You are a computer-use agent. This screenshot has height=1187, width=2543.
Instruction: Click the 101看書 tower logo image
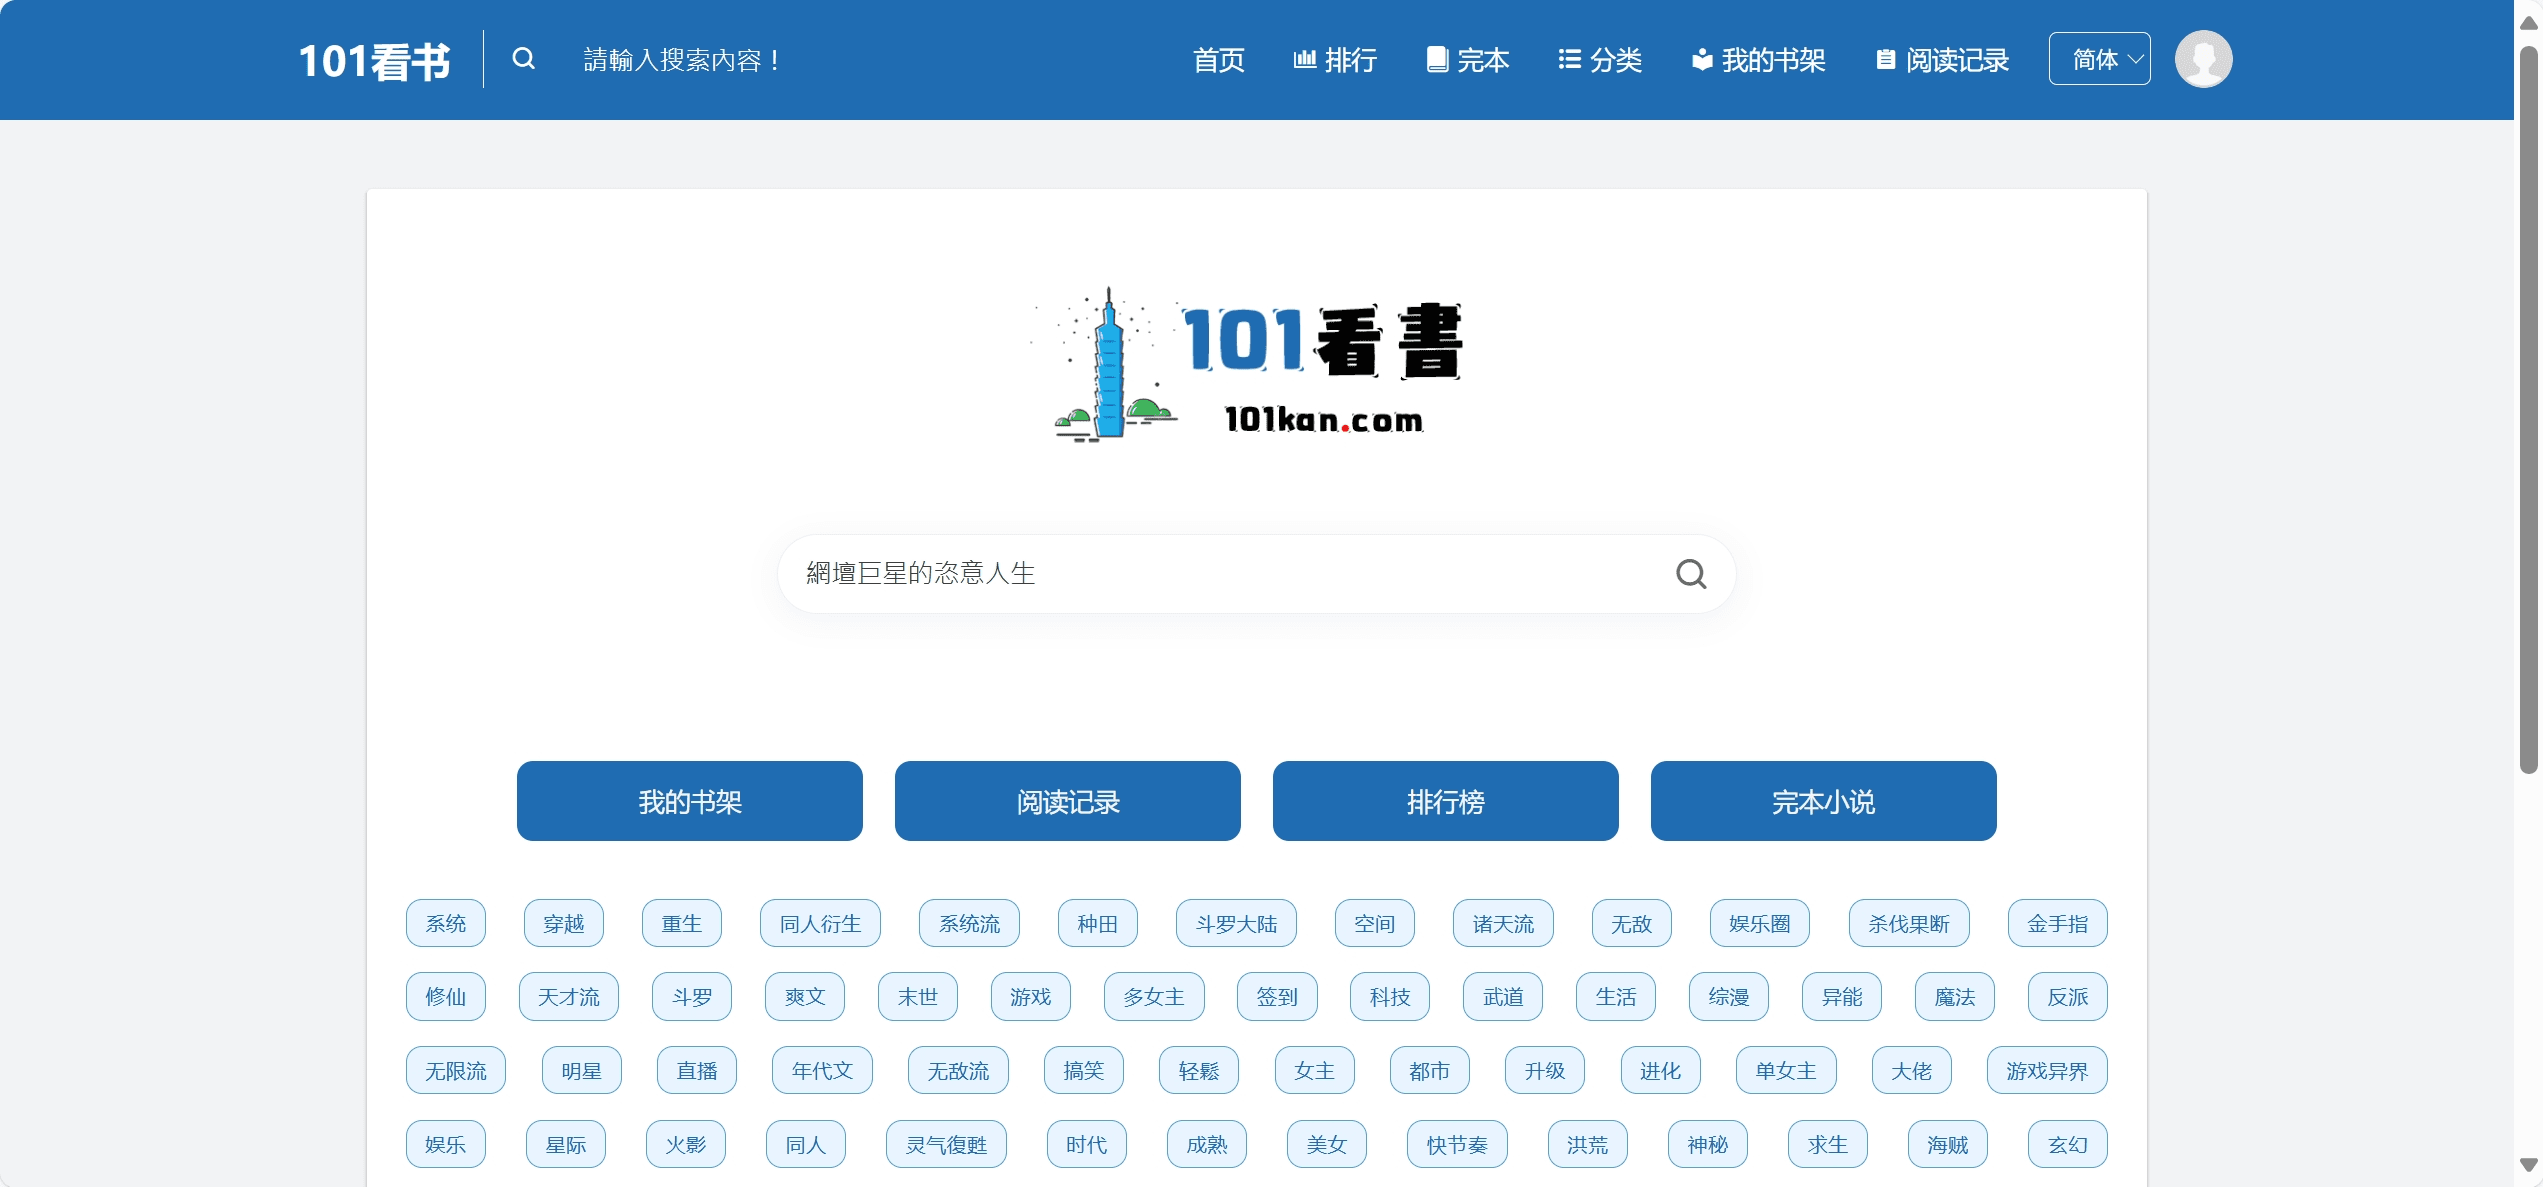click(1248, 364)
